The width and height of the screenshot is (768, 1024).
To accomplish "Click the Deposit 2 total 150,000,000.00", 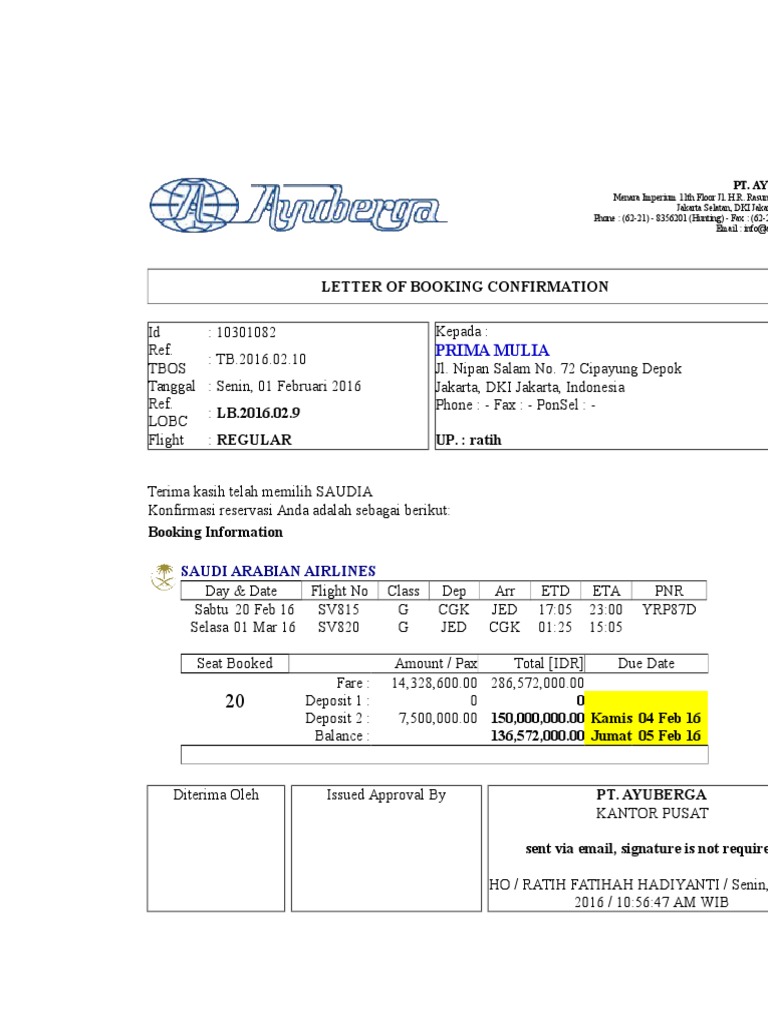I will click(x=537, y=718).
